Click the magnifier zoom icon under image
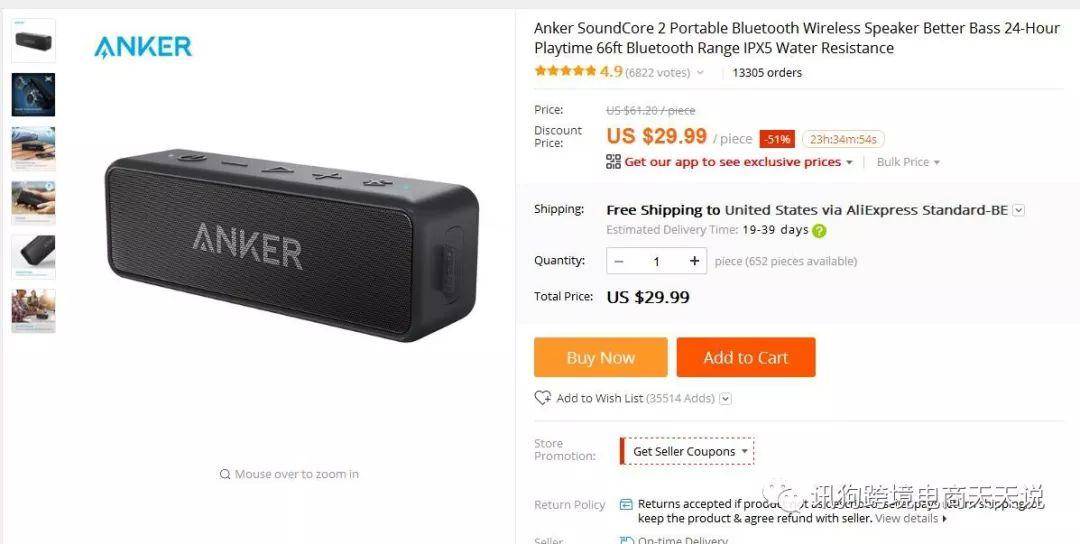The width and height of the screenshot is (1080, 544). tap(225, 474)
